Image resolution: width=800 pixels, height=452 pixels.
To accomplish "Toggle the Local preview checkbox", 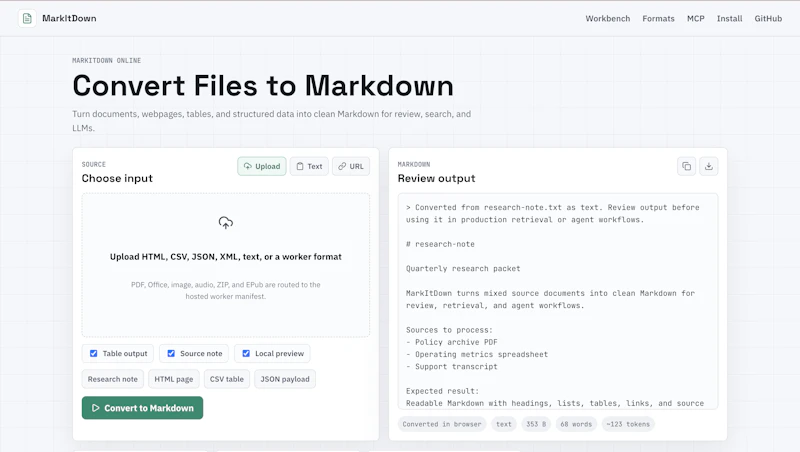I will pyautogui.click(x=246, y=354).
